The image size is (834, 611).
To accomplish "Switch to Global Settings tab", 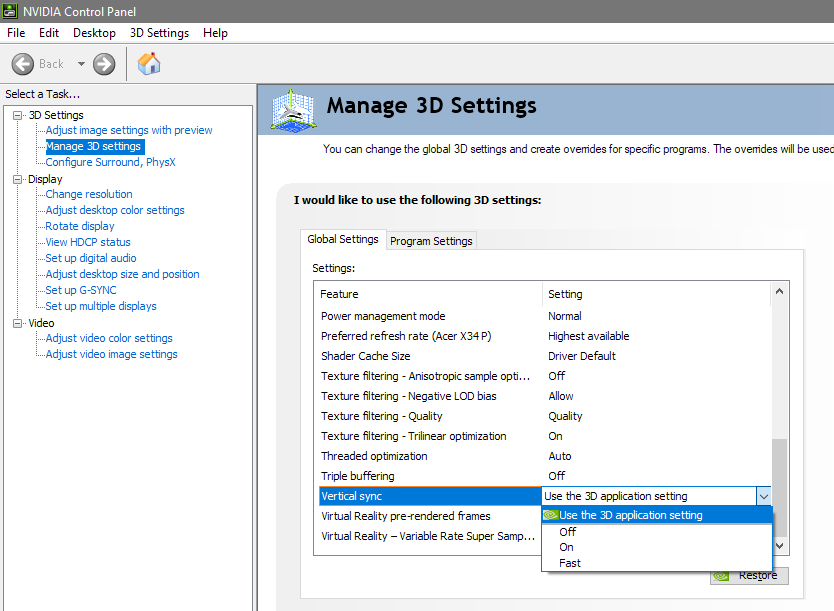I will (x=343, y=239).
